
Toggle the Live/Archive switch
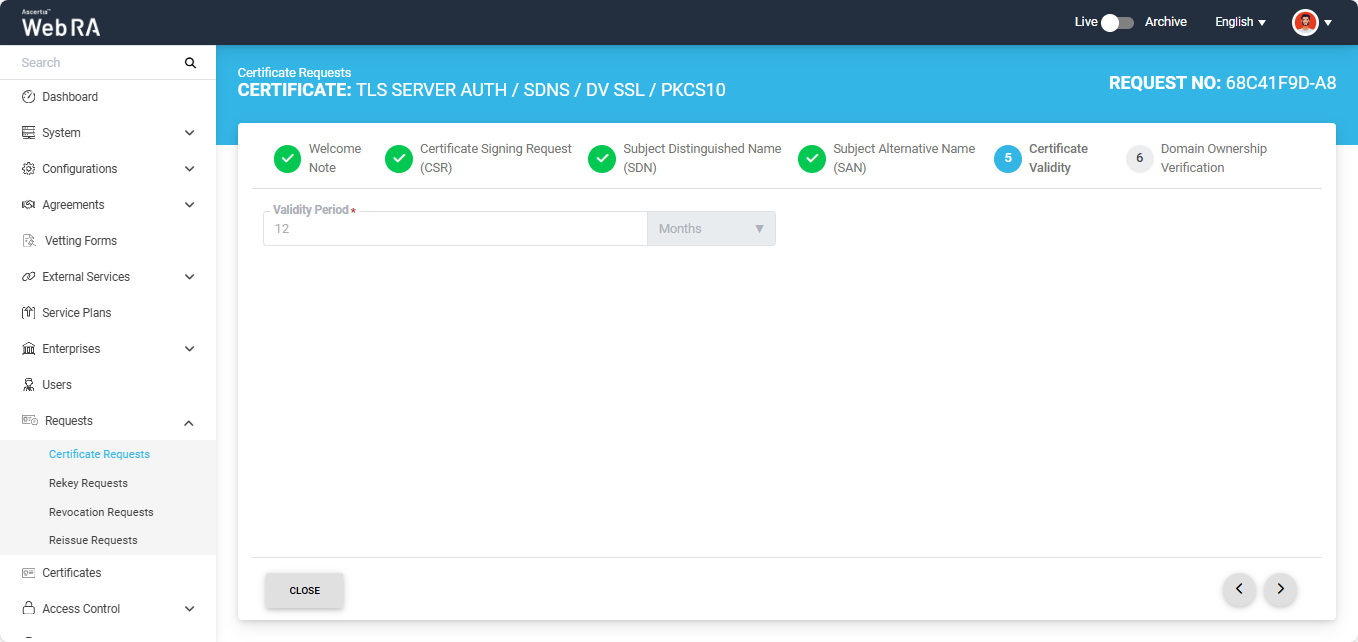(1116, 22)
